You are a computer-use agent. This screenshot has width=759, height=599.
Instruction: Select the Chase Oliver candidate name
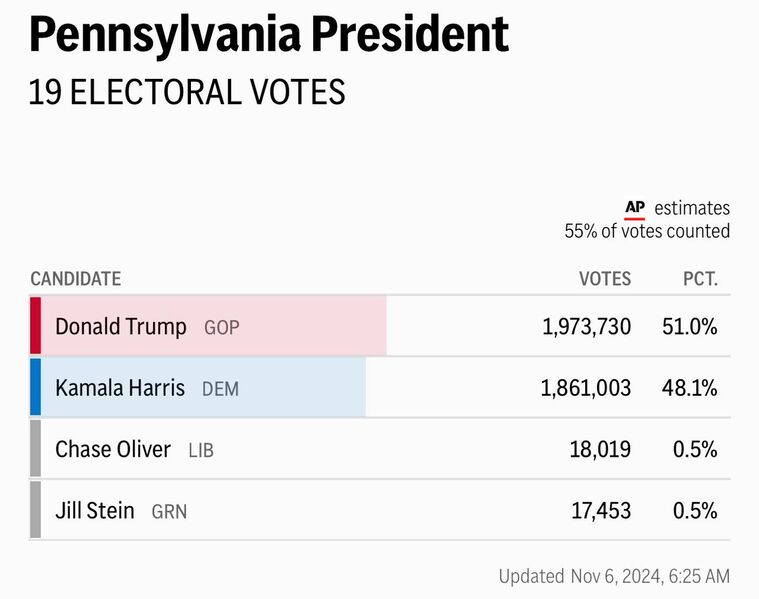[x=113, y=450]
